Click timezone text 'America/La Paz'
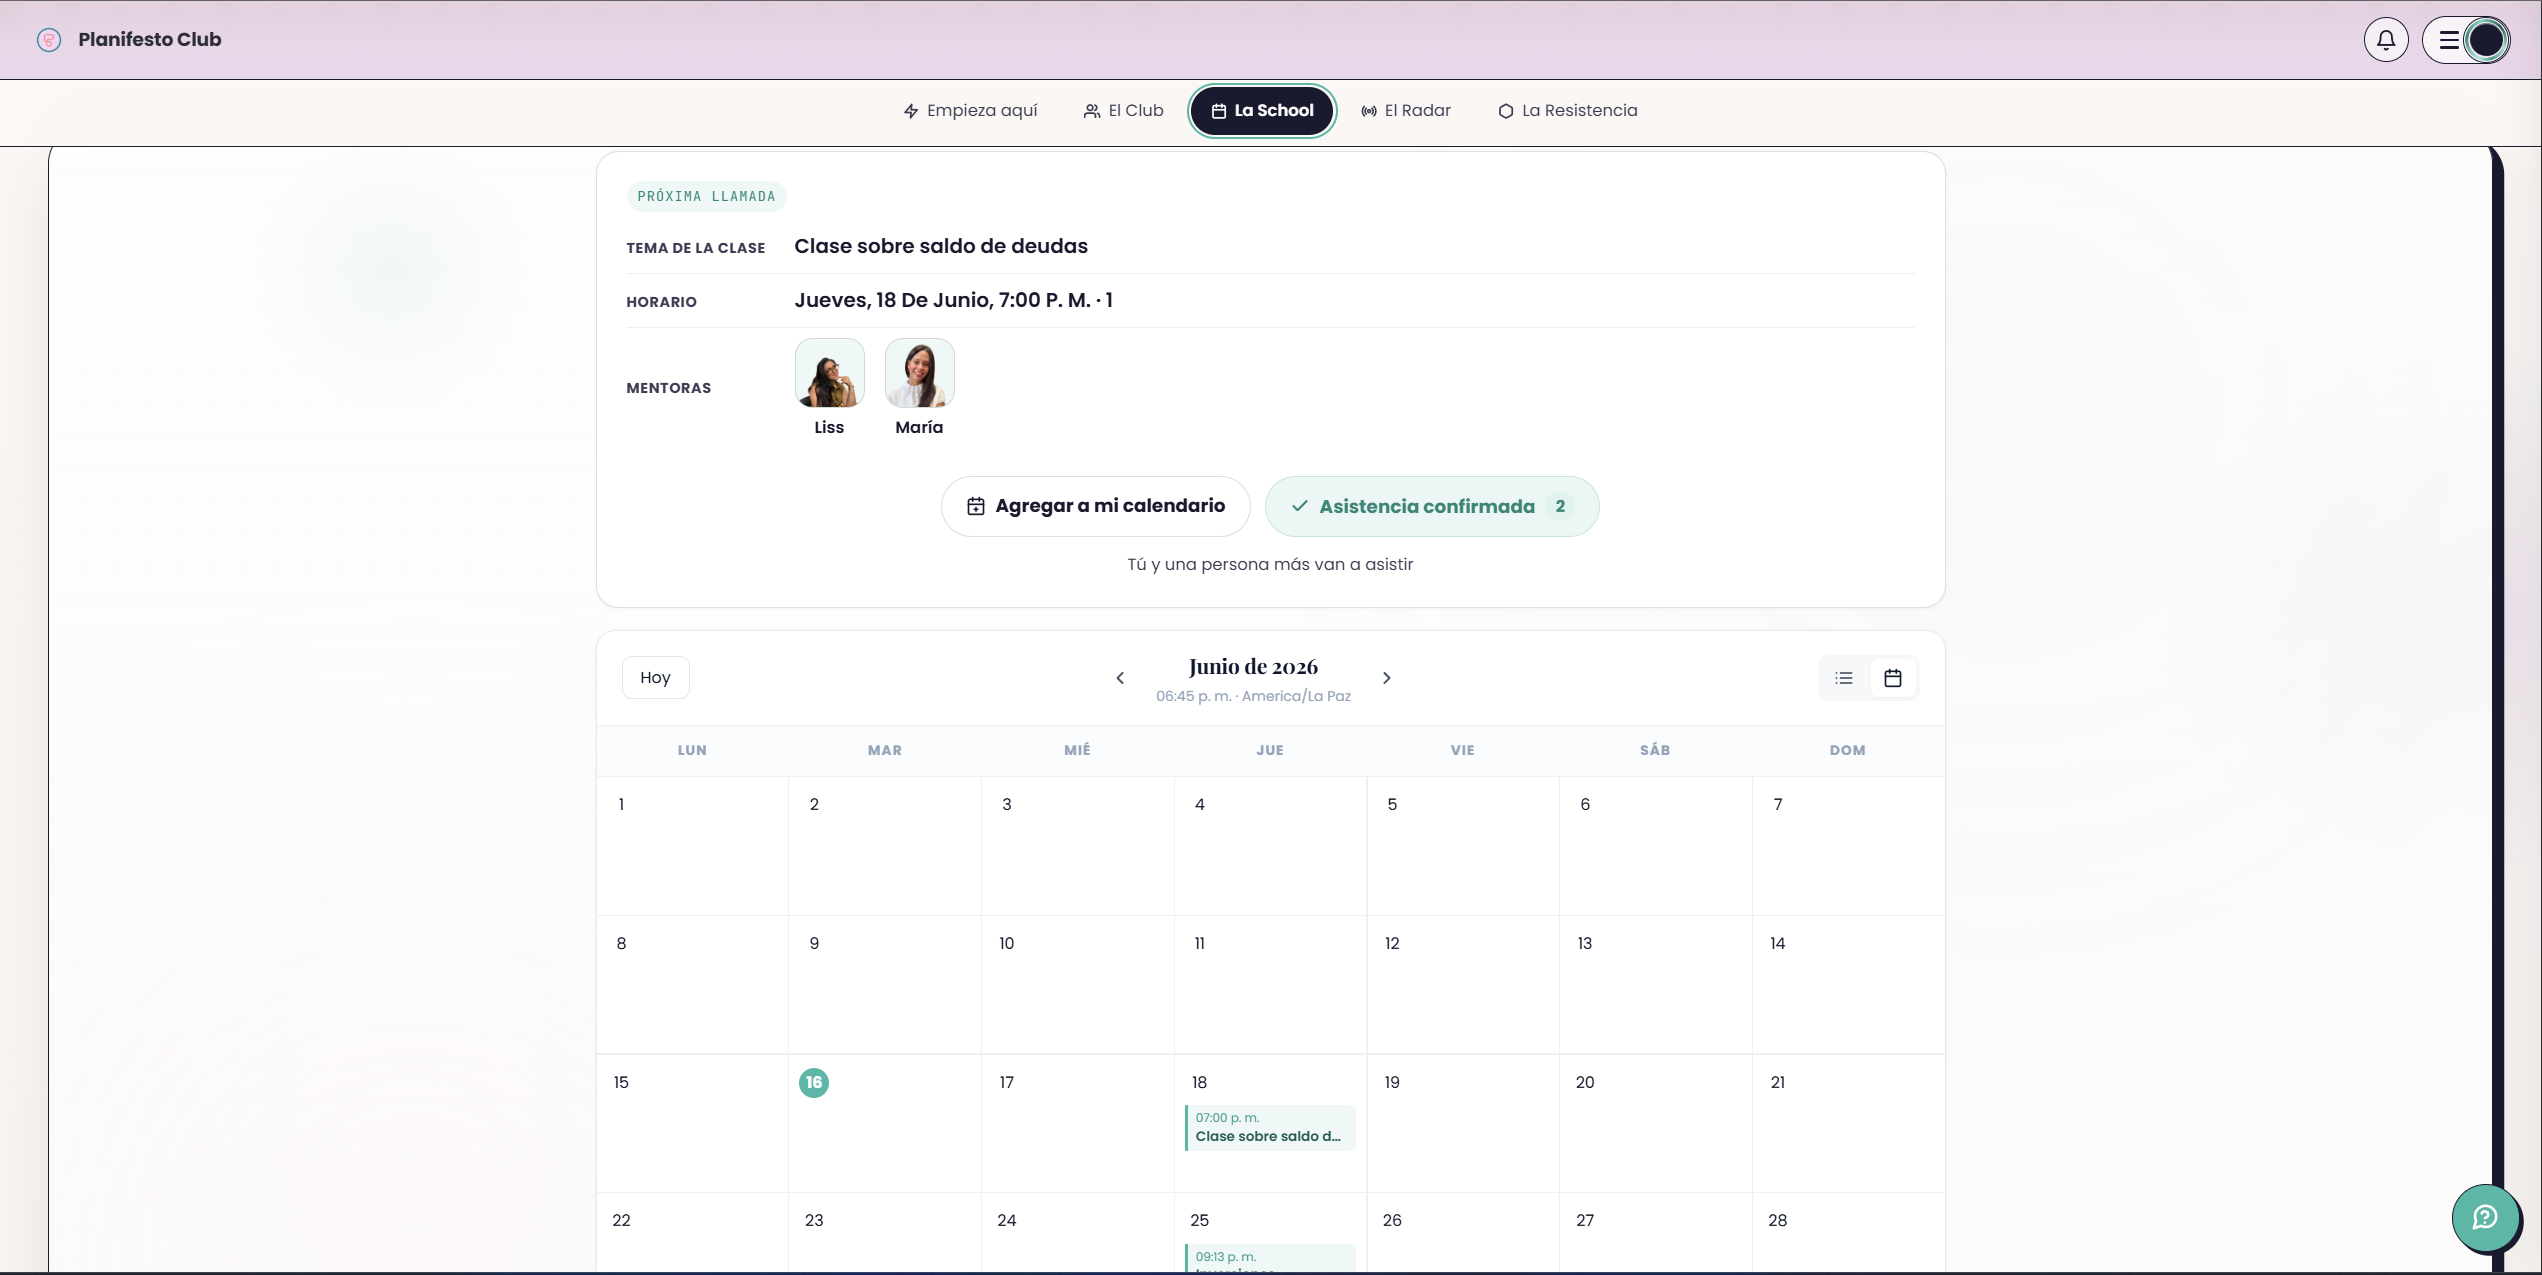Viewport: 2542px width, 1275px height. [x=1296, y=697]
